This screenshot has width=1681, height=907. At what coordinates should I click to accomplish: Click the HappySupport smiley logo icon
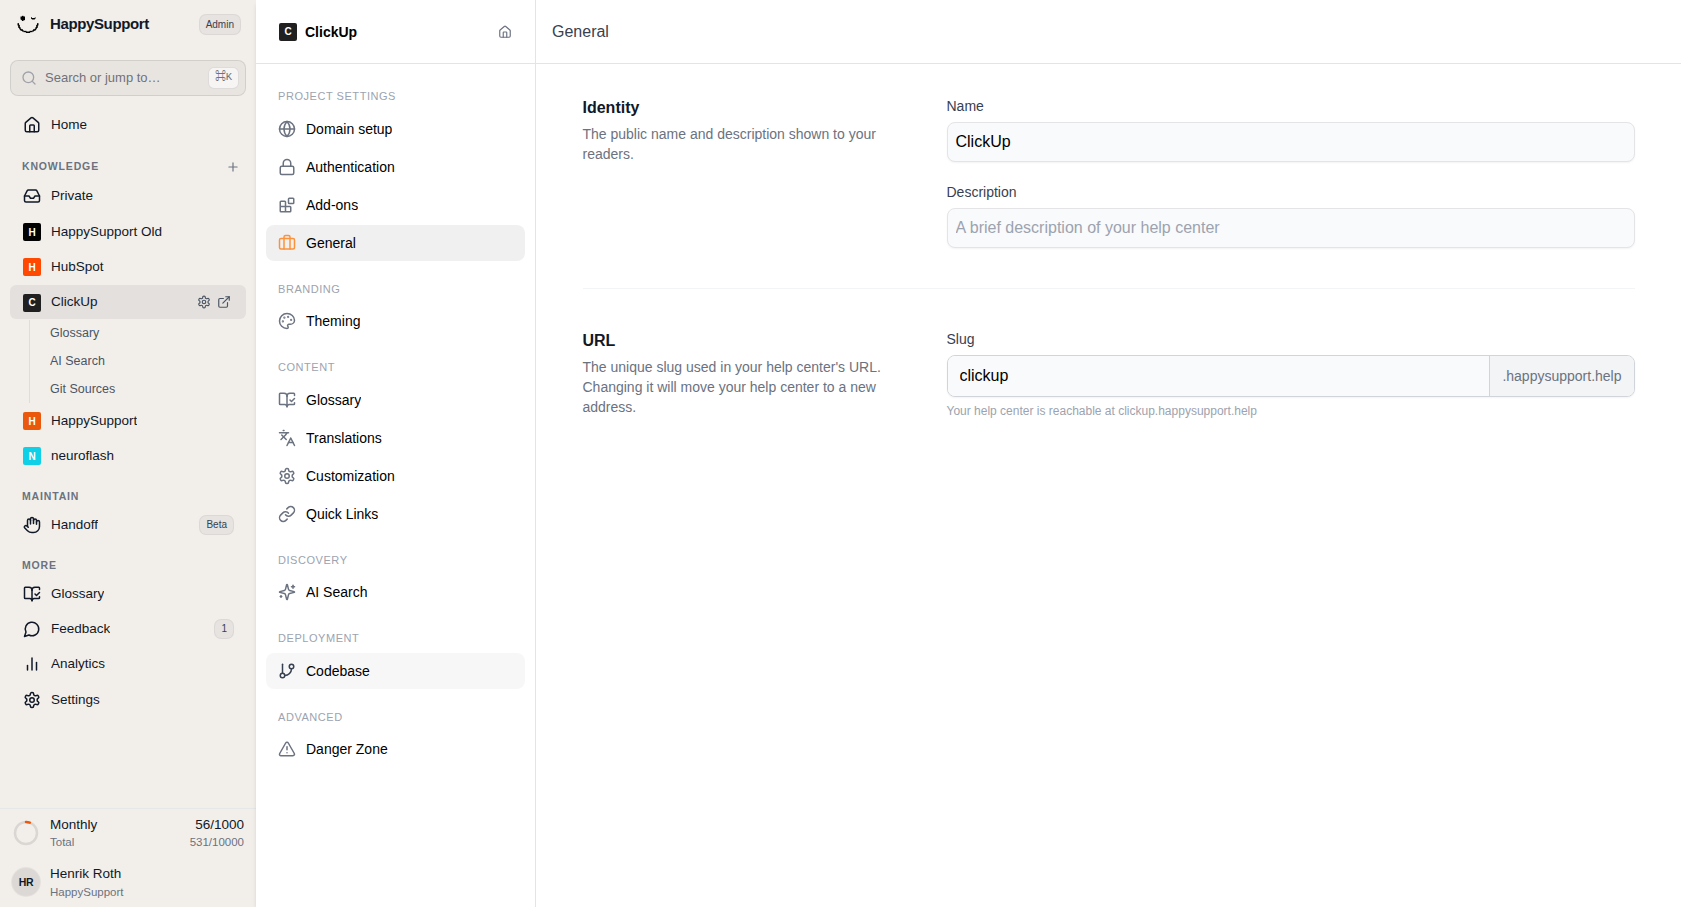[28, 24]
